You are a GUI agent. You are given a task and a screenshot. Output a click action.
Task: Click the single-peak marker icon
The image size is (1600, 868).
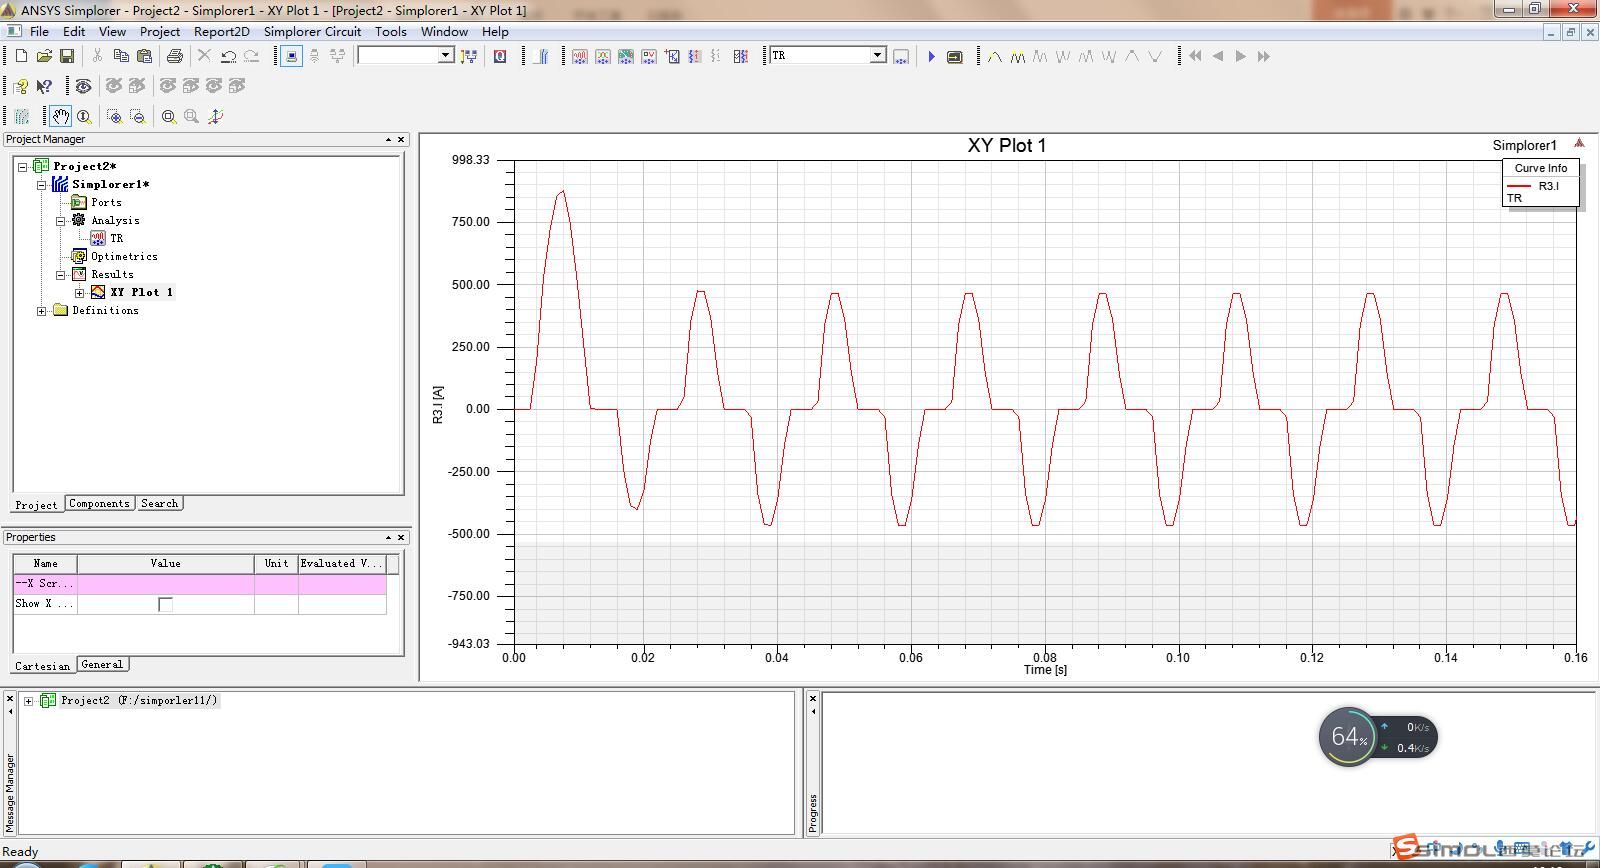[x=994, y=56]
